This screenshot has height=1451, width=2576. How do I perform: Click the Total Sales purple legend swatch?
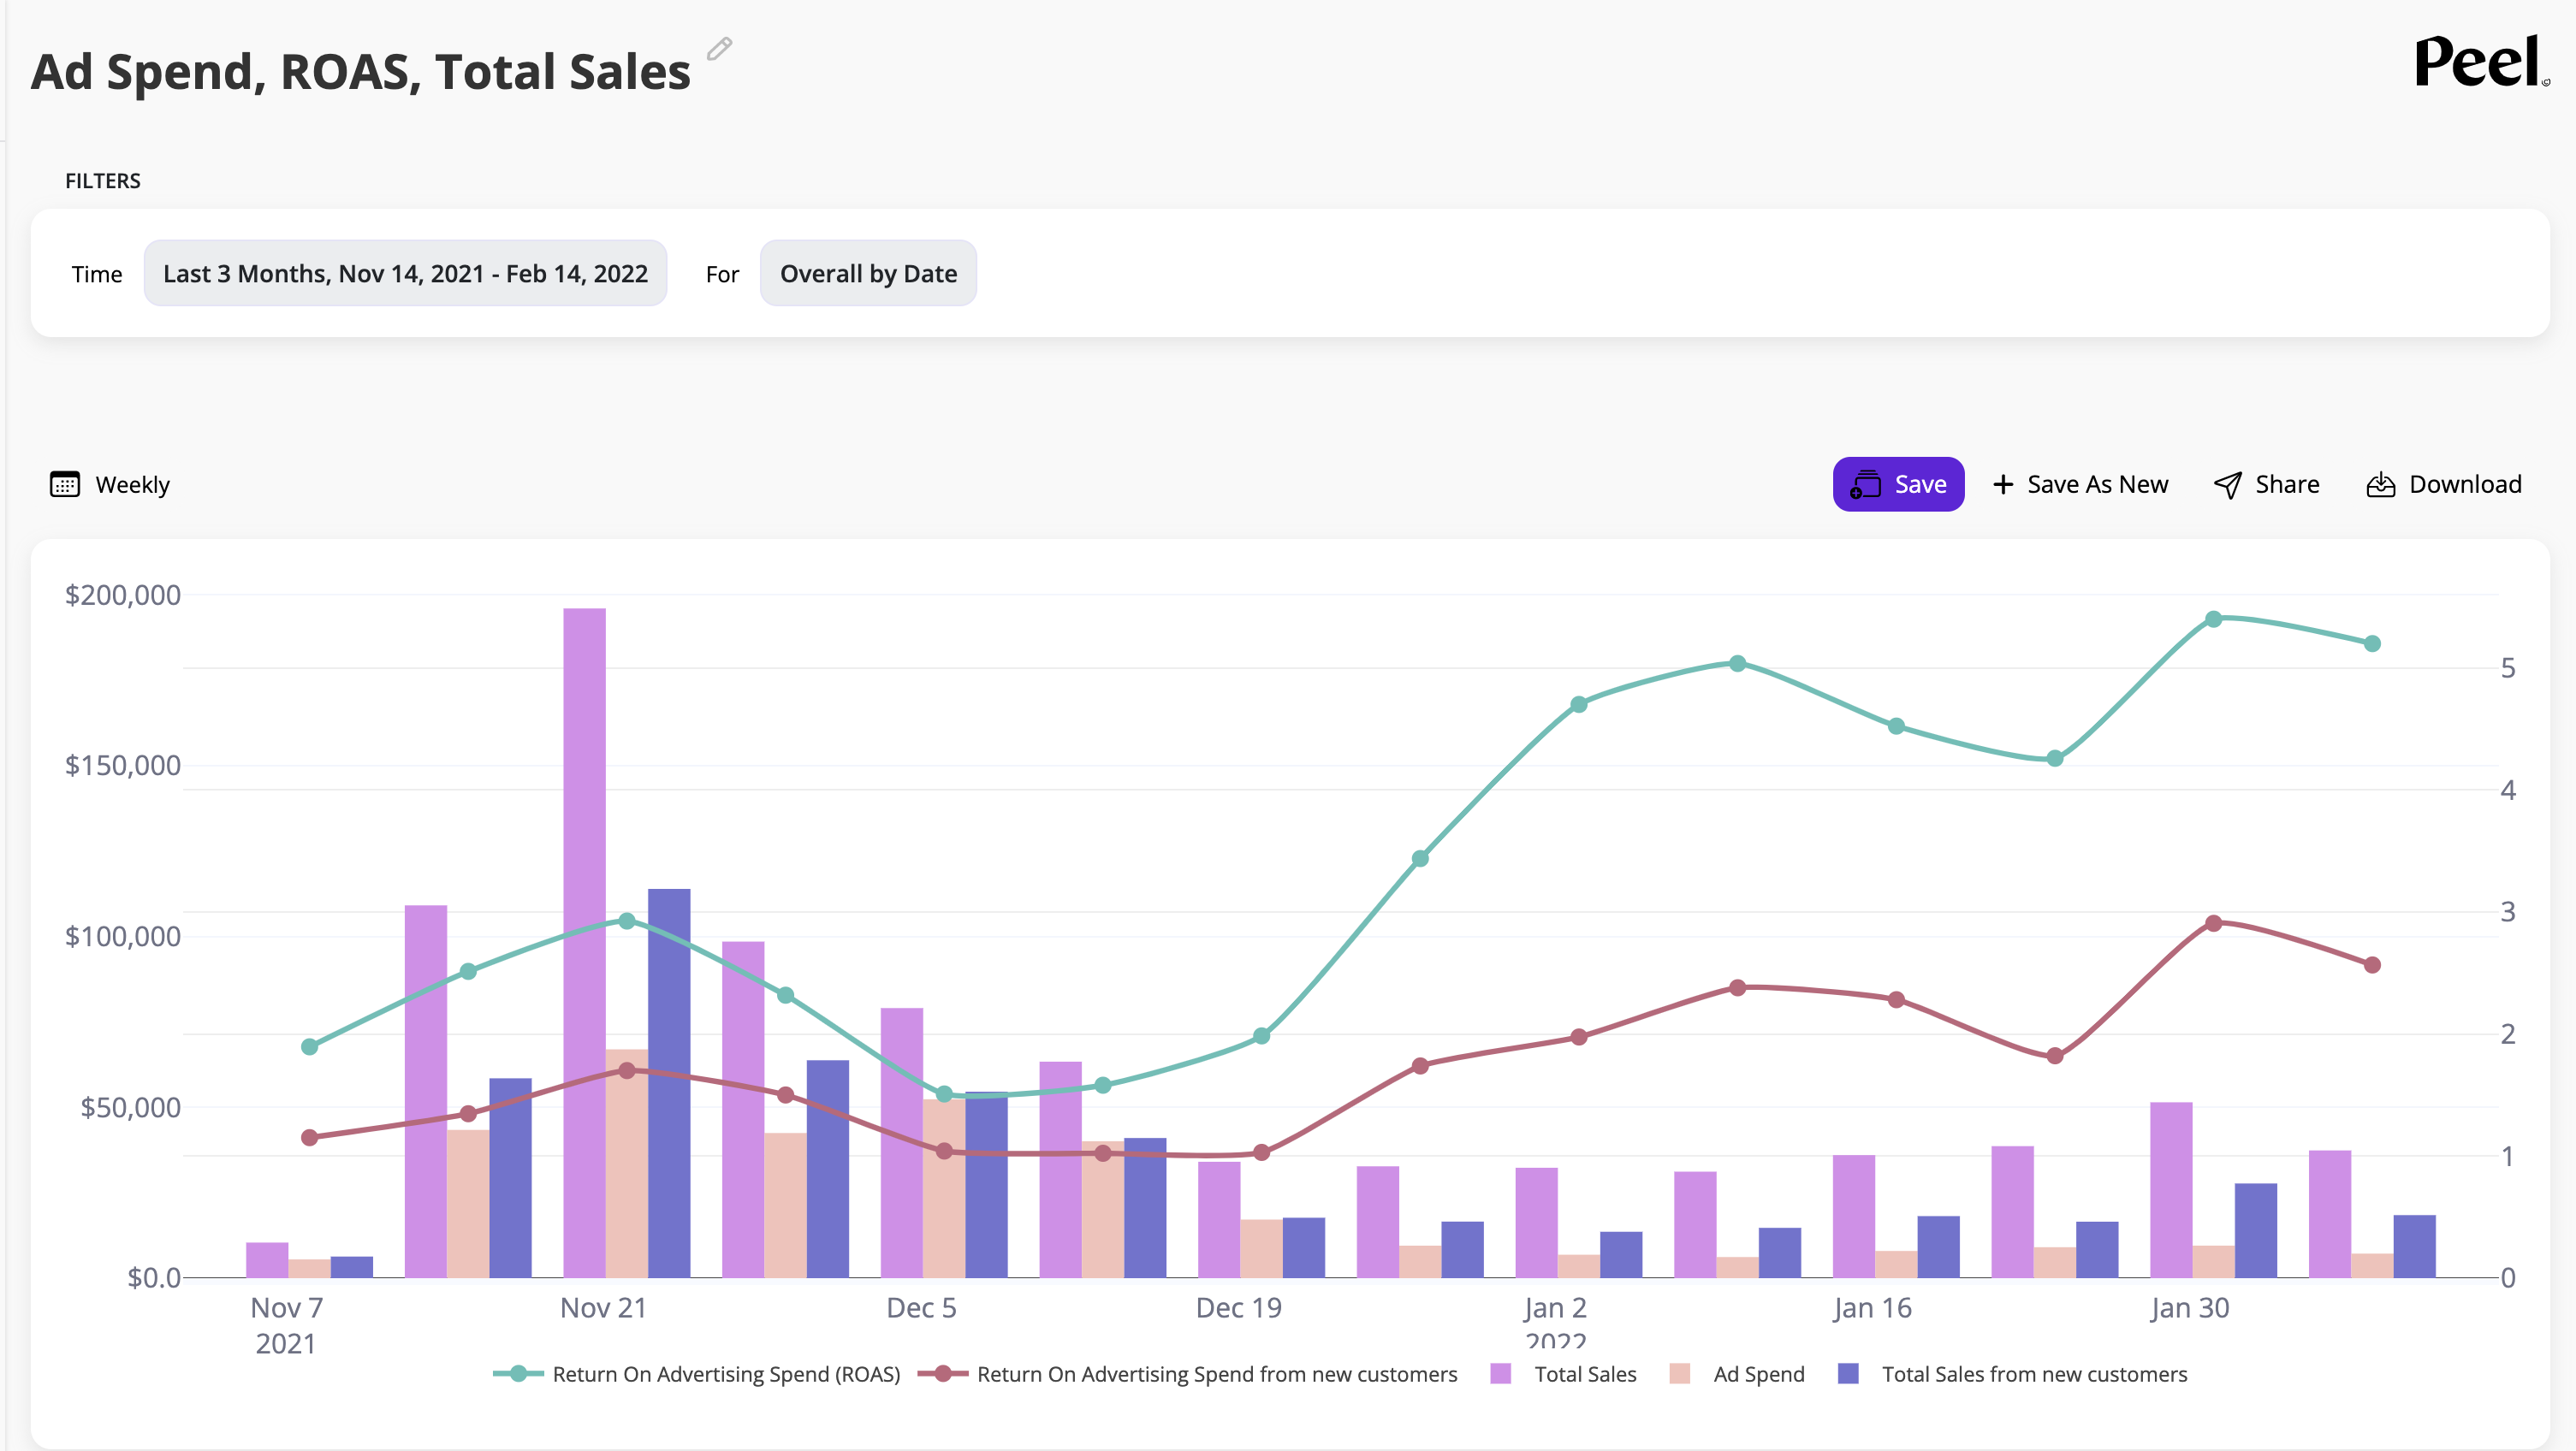tap(1500, 1374)
